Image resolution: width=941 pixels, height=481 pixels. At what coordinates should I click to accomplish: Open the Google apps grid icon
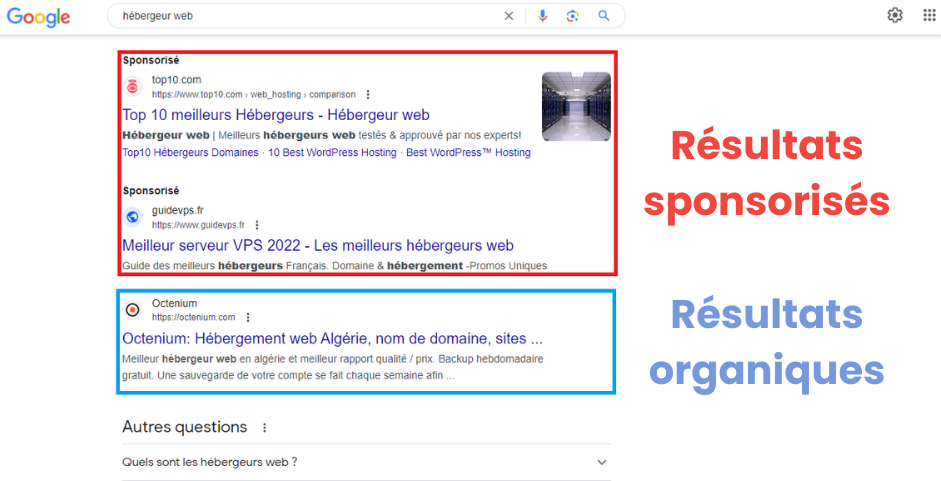[x=929, y=16]
